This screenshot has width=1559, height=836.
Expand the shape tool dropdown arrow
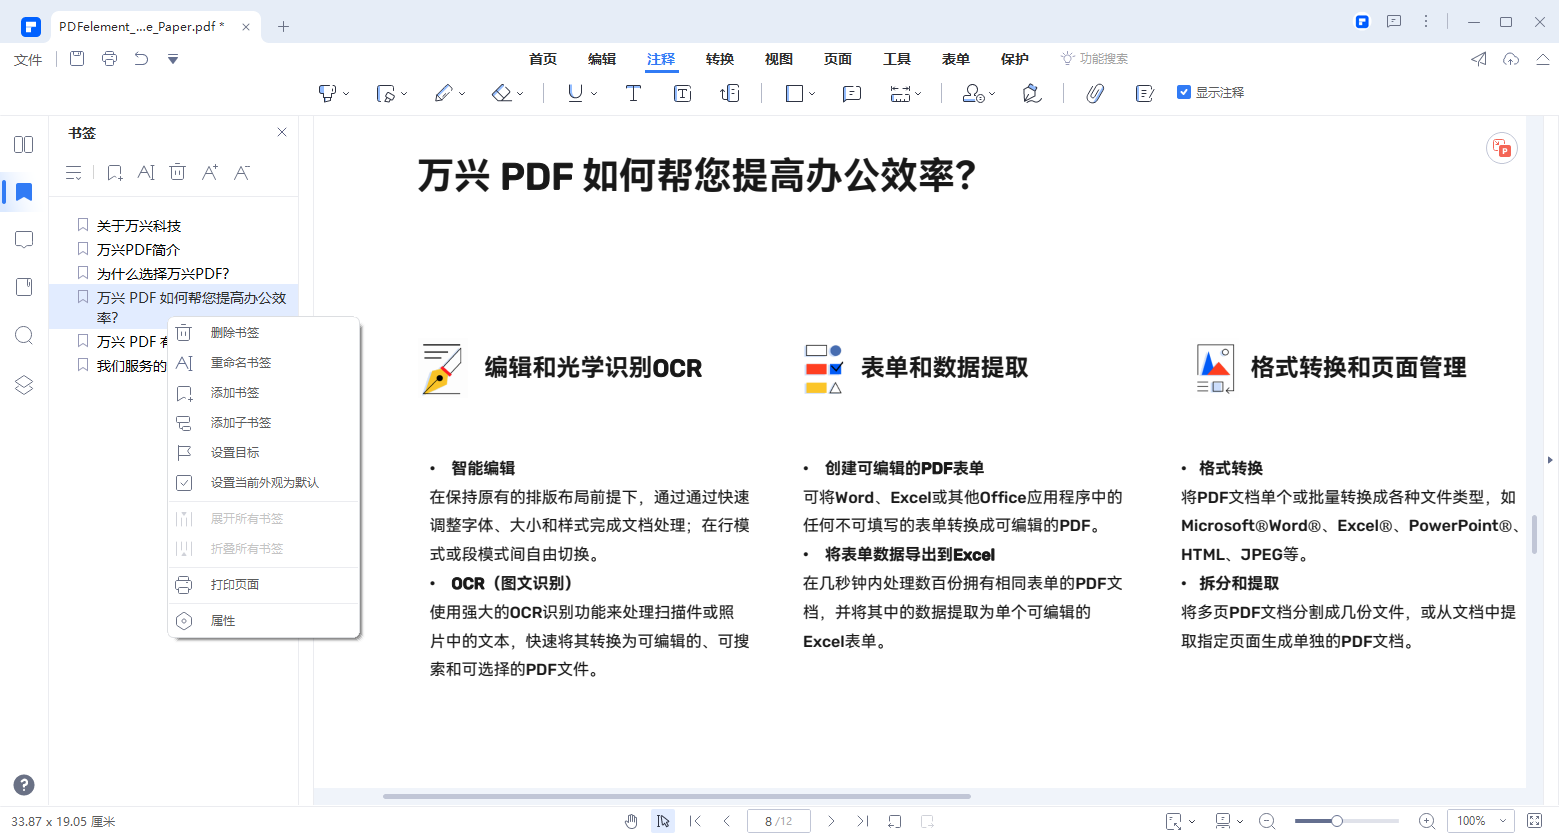click(810, 92)
